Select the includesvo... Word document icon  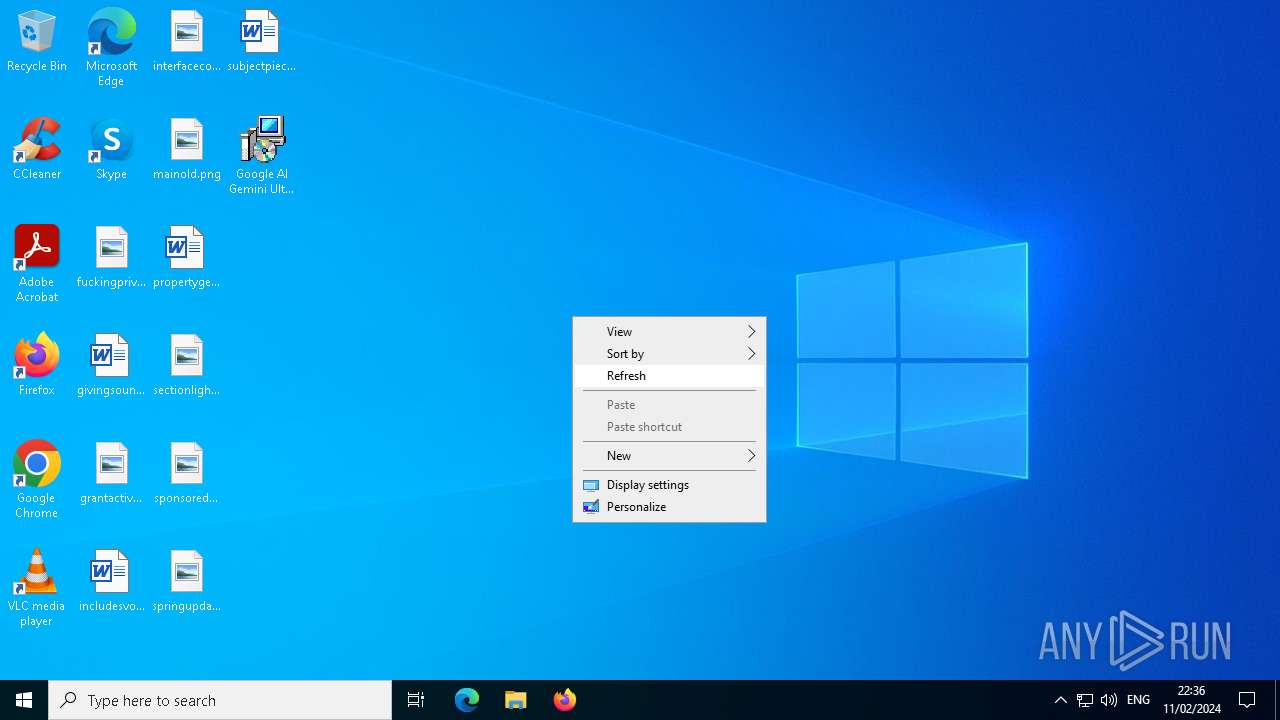click(111, 582)
